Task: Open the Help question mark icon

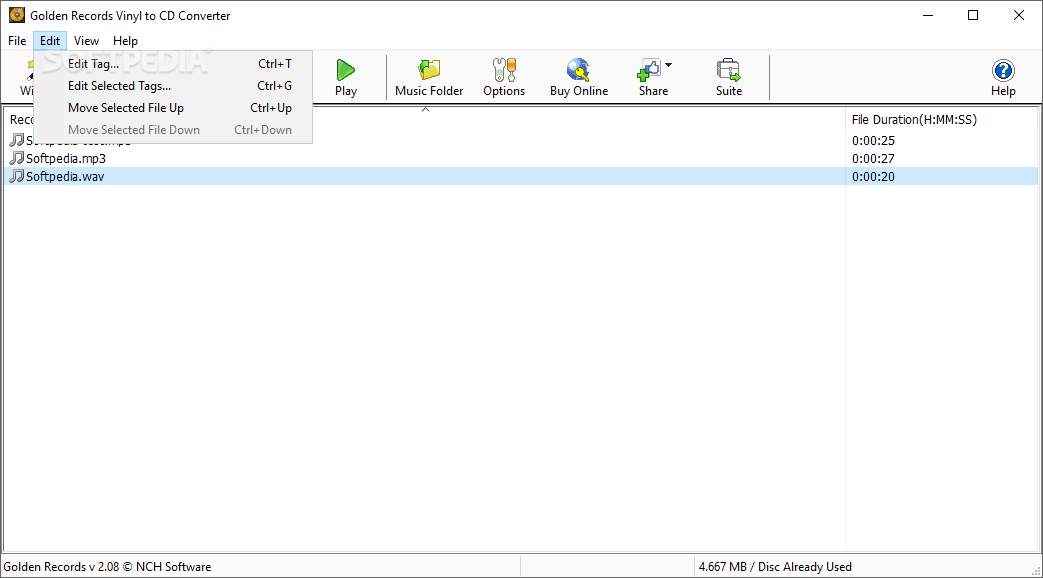Action: [x=1003, y=71]
